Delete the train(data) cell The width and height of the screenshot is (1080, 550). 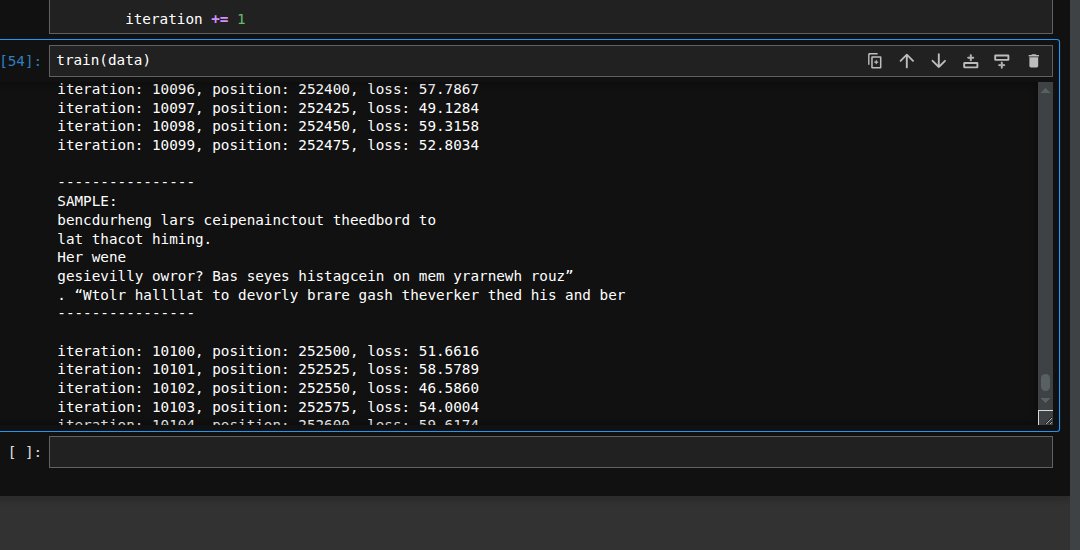(x=1033, y=61)
